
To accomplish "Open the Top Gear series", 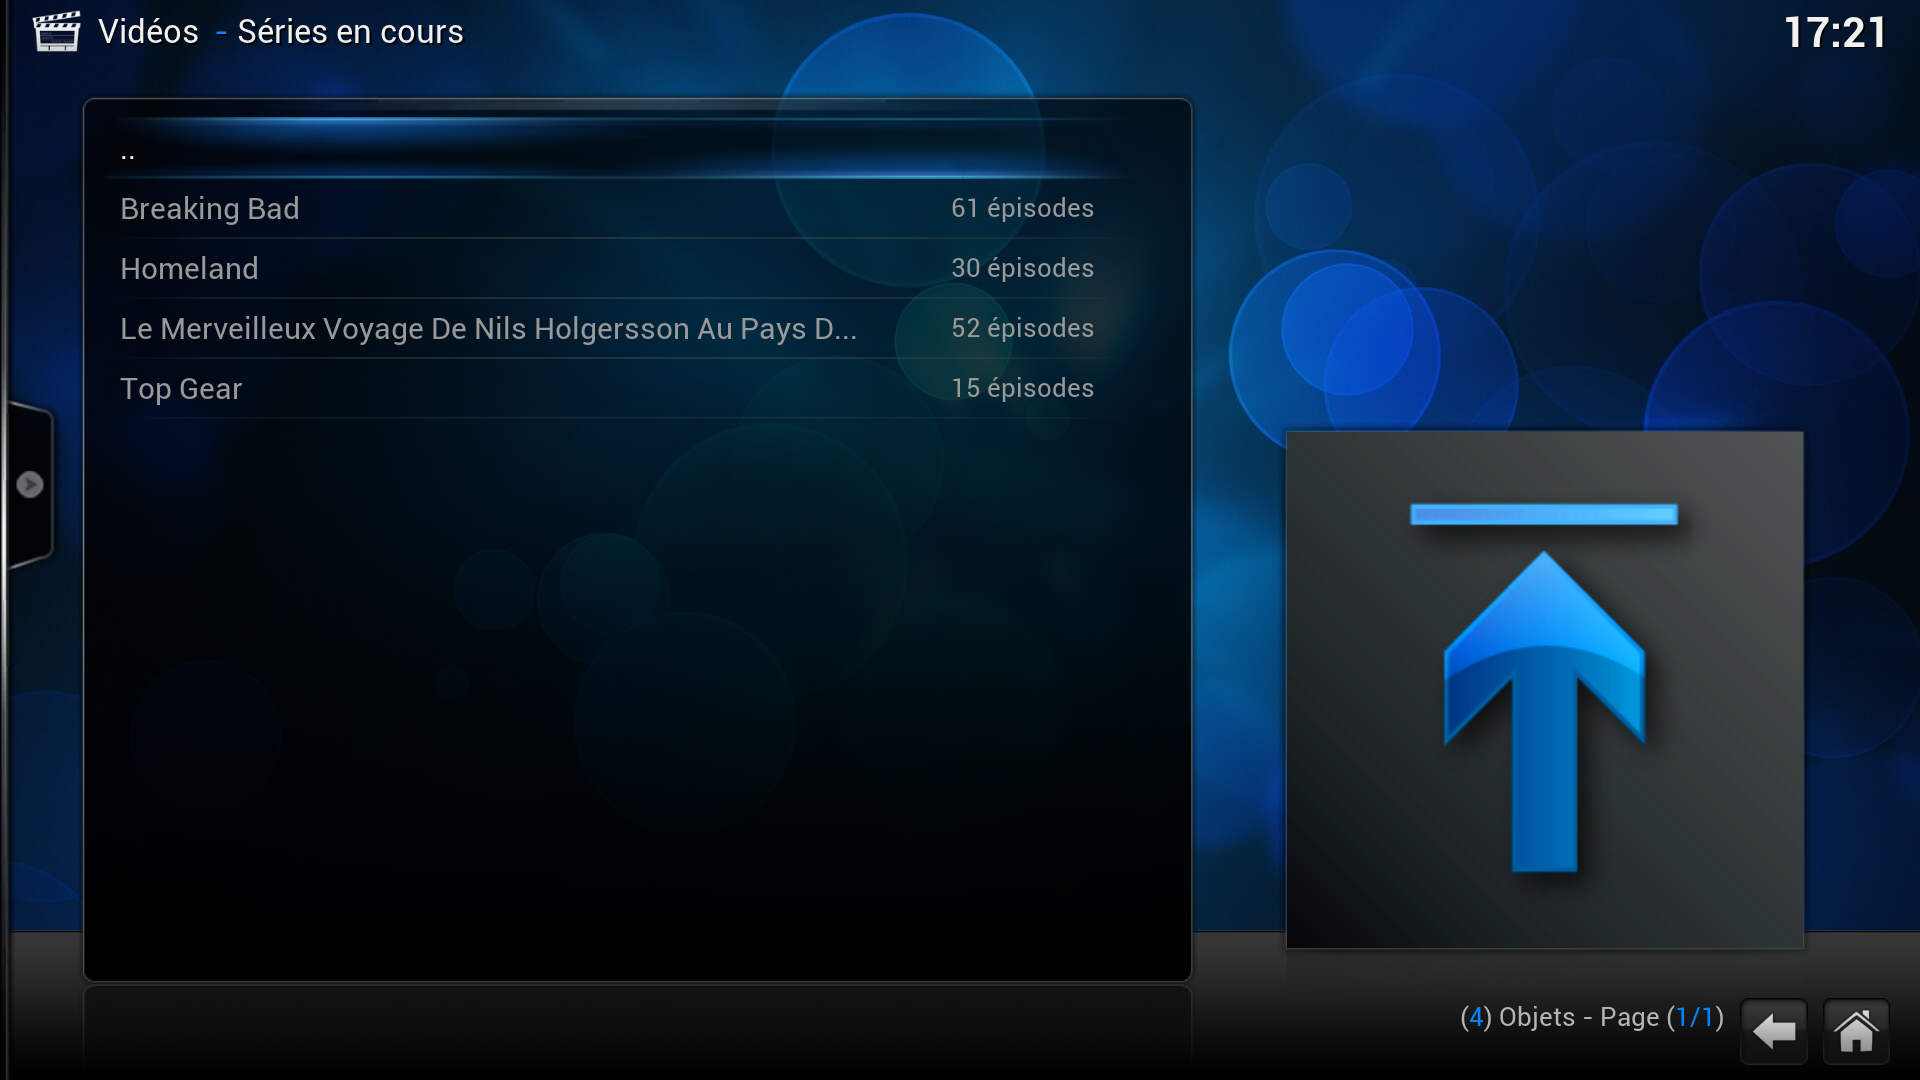I will click(x=181, y=389).
